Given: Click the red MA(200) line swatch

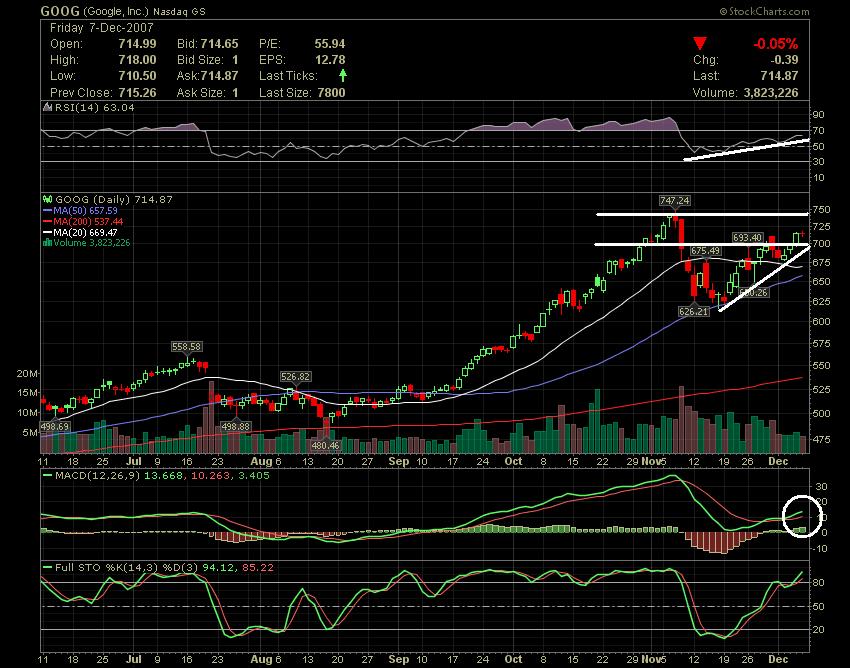Looking at the screenshot, I should (47, 221).
